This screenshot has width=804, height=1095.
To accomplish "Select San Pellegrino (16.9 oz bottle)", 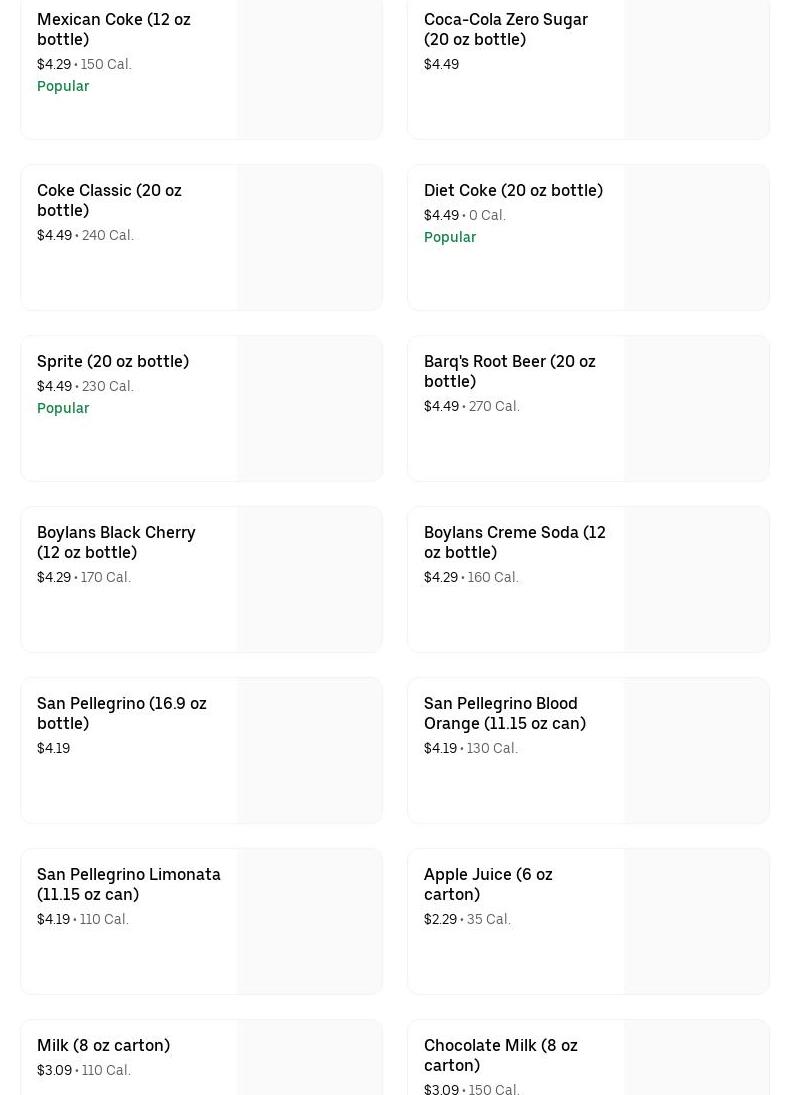I will tap(121, 713).
